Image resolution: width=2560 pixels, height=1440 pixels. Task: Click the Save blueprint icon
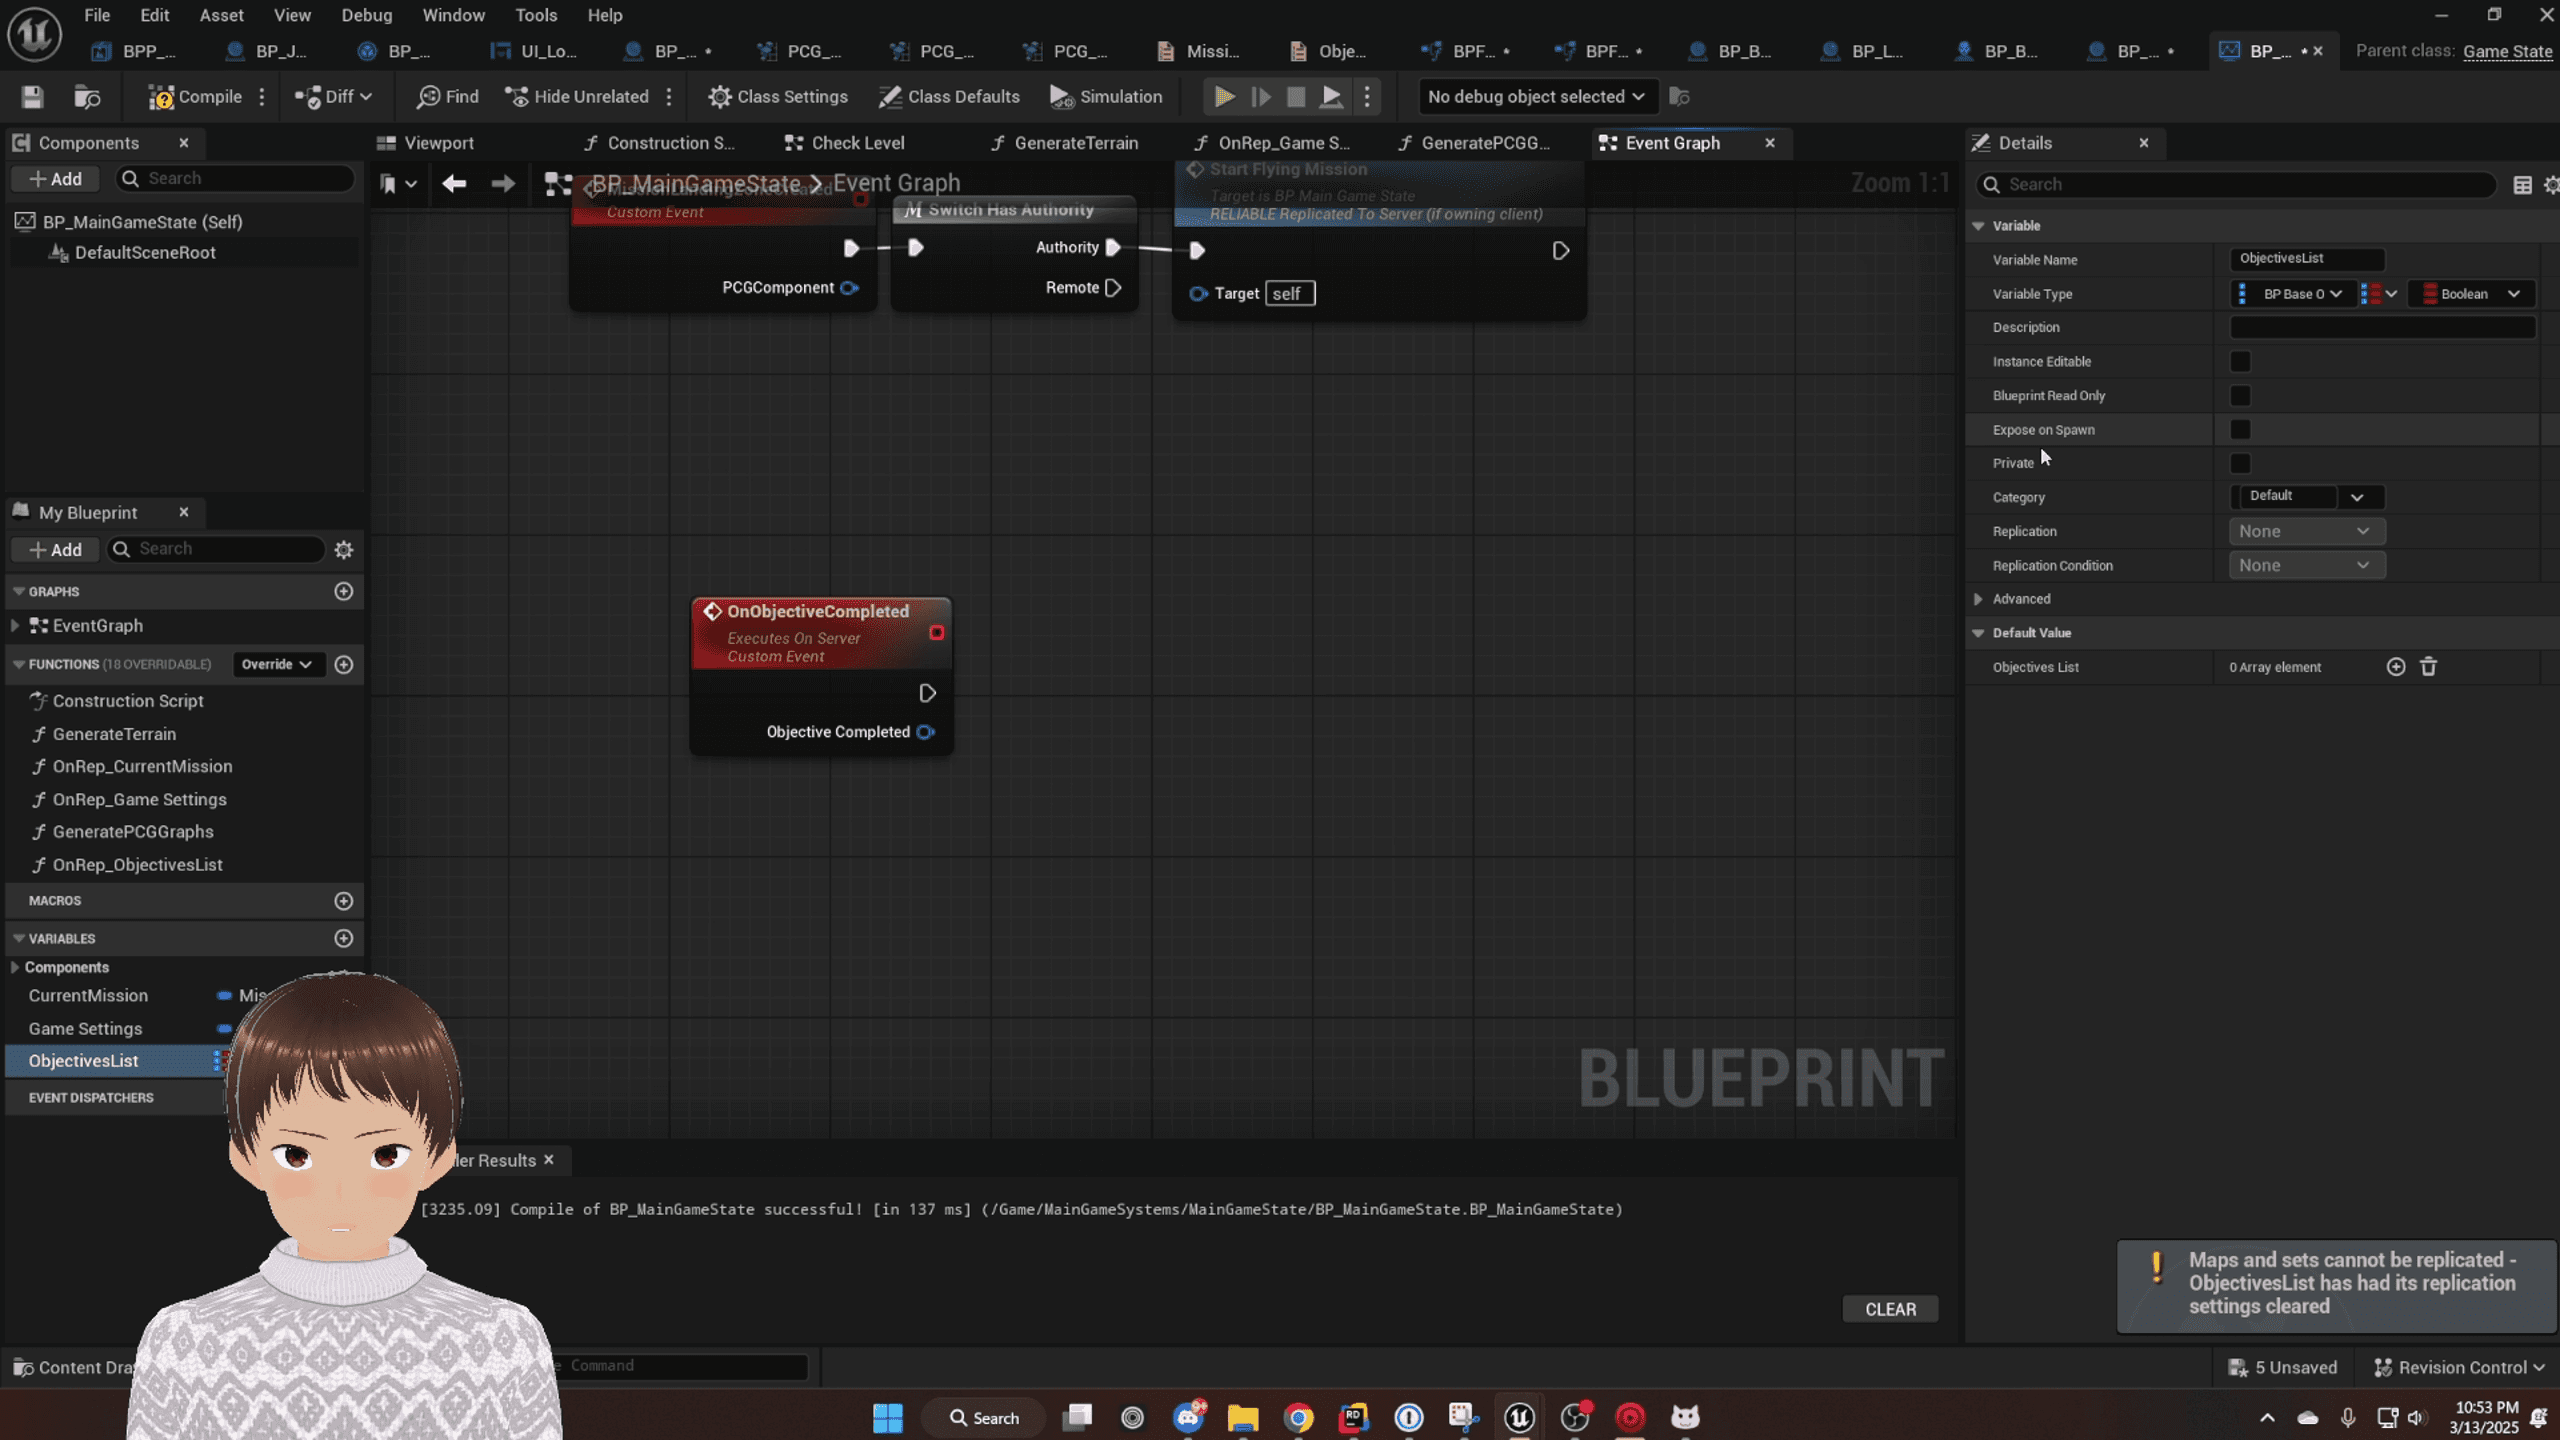click(x=32, y=97)
